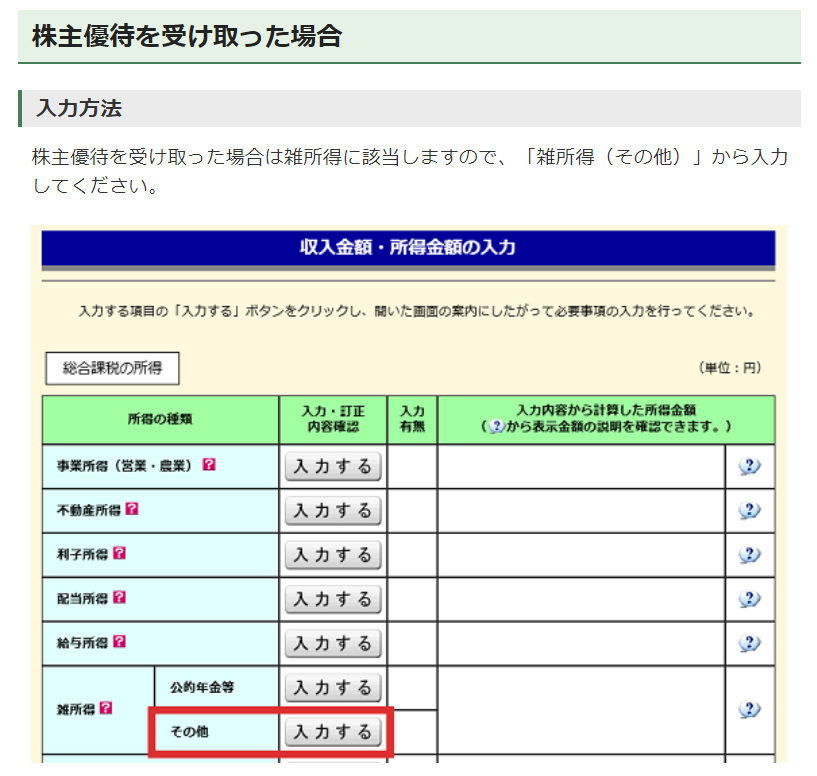Click the 雑所得 row label
The height and width of the screenshot is (776, 817).
tap(76, 709)
